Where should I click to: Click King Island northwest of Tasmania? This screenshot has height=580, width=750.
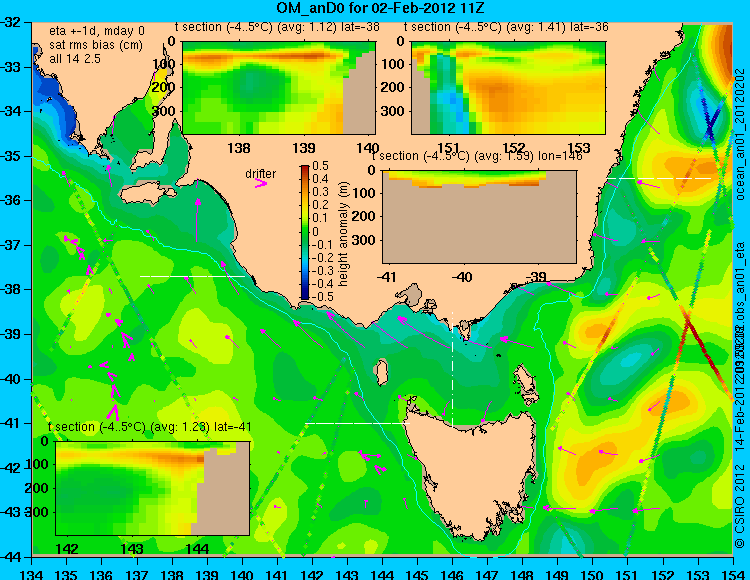[x=381, y=373]
